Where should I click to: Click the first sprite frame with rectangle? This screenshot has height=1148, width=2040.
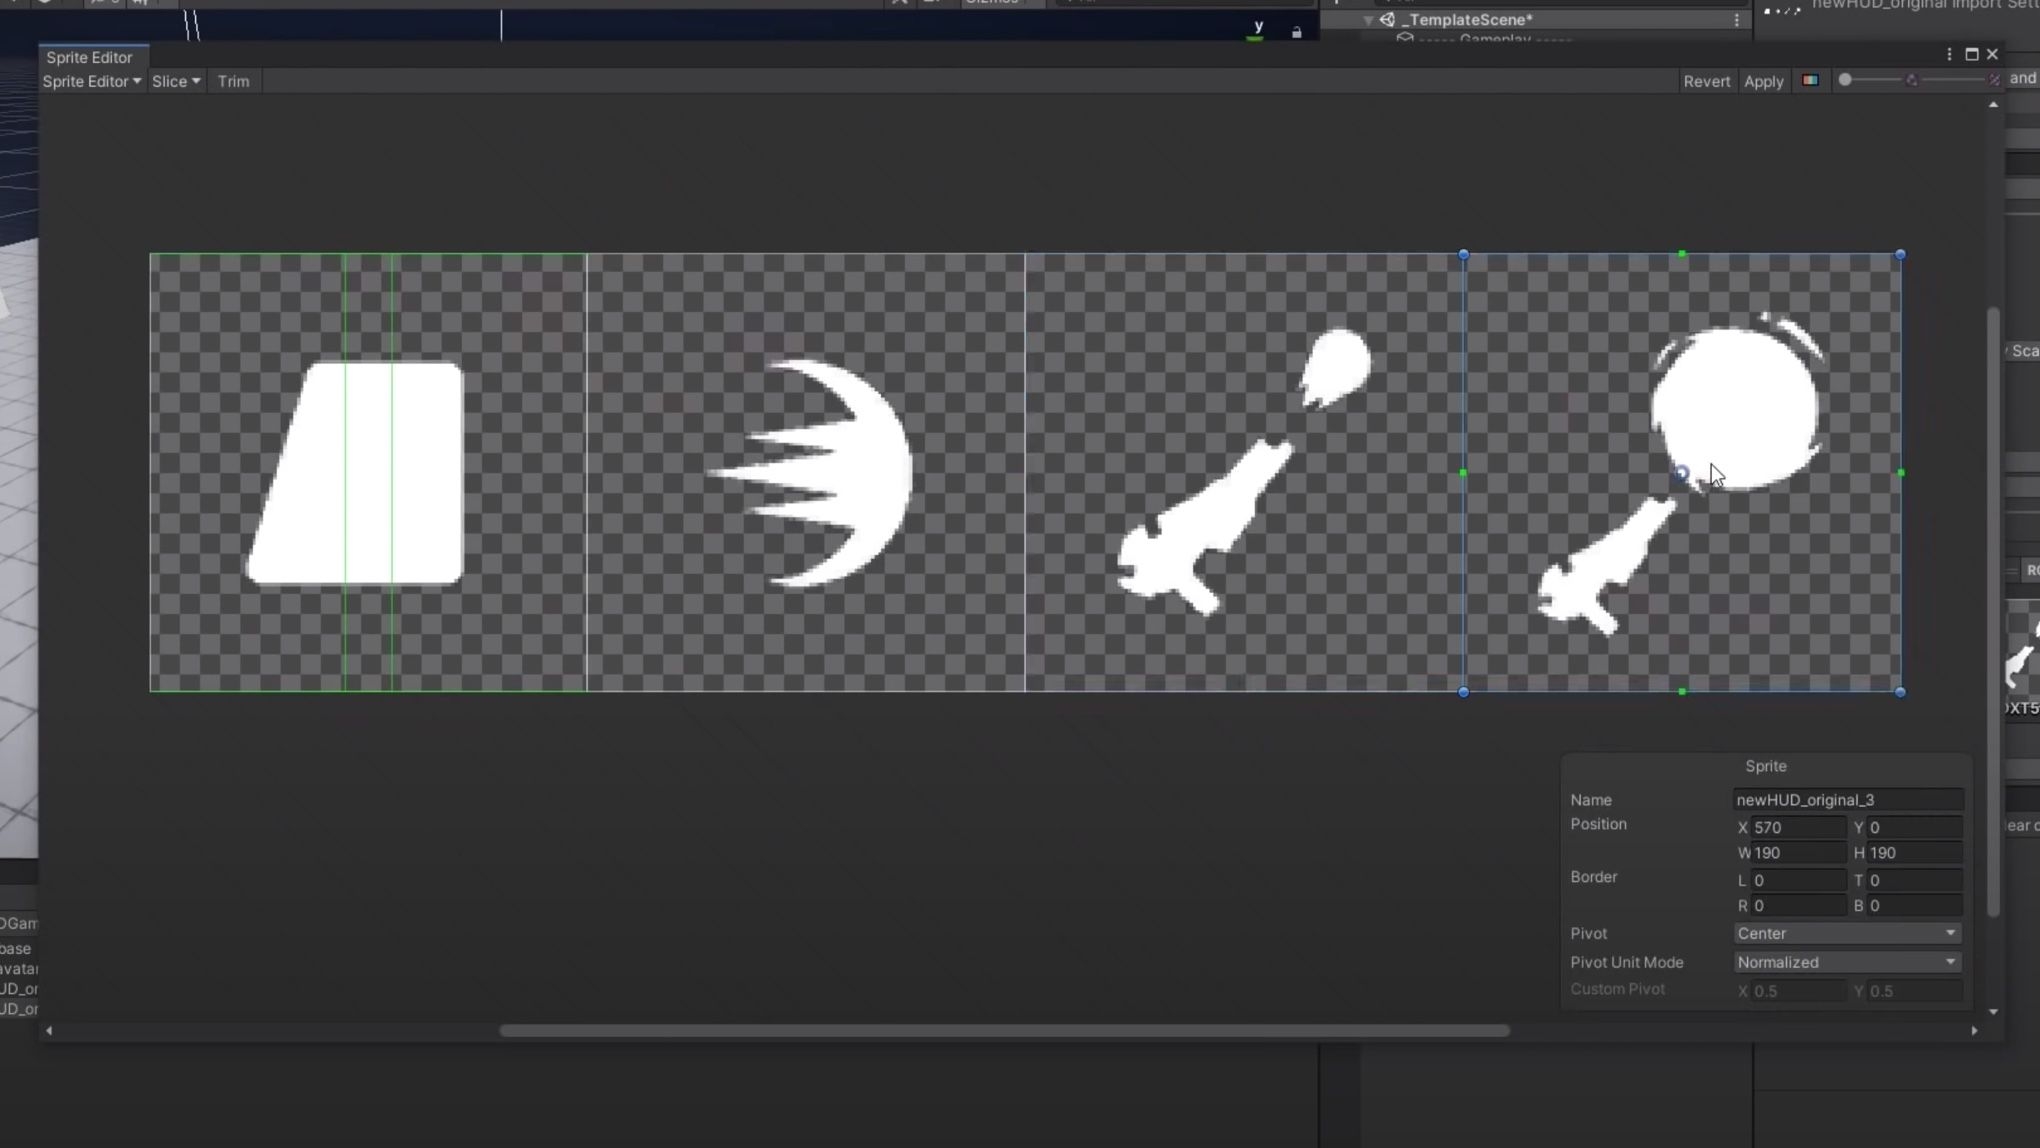[370, 472]
